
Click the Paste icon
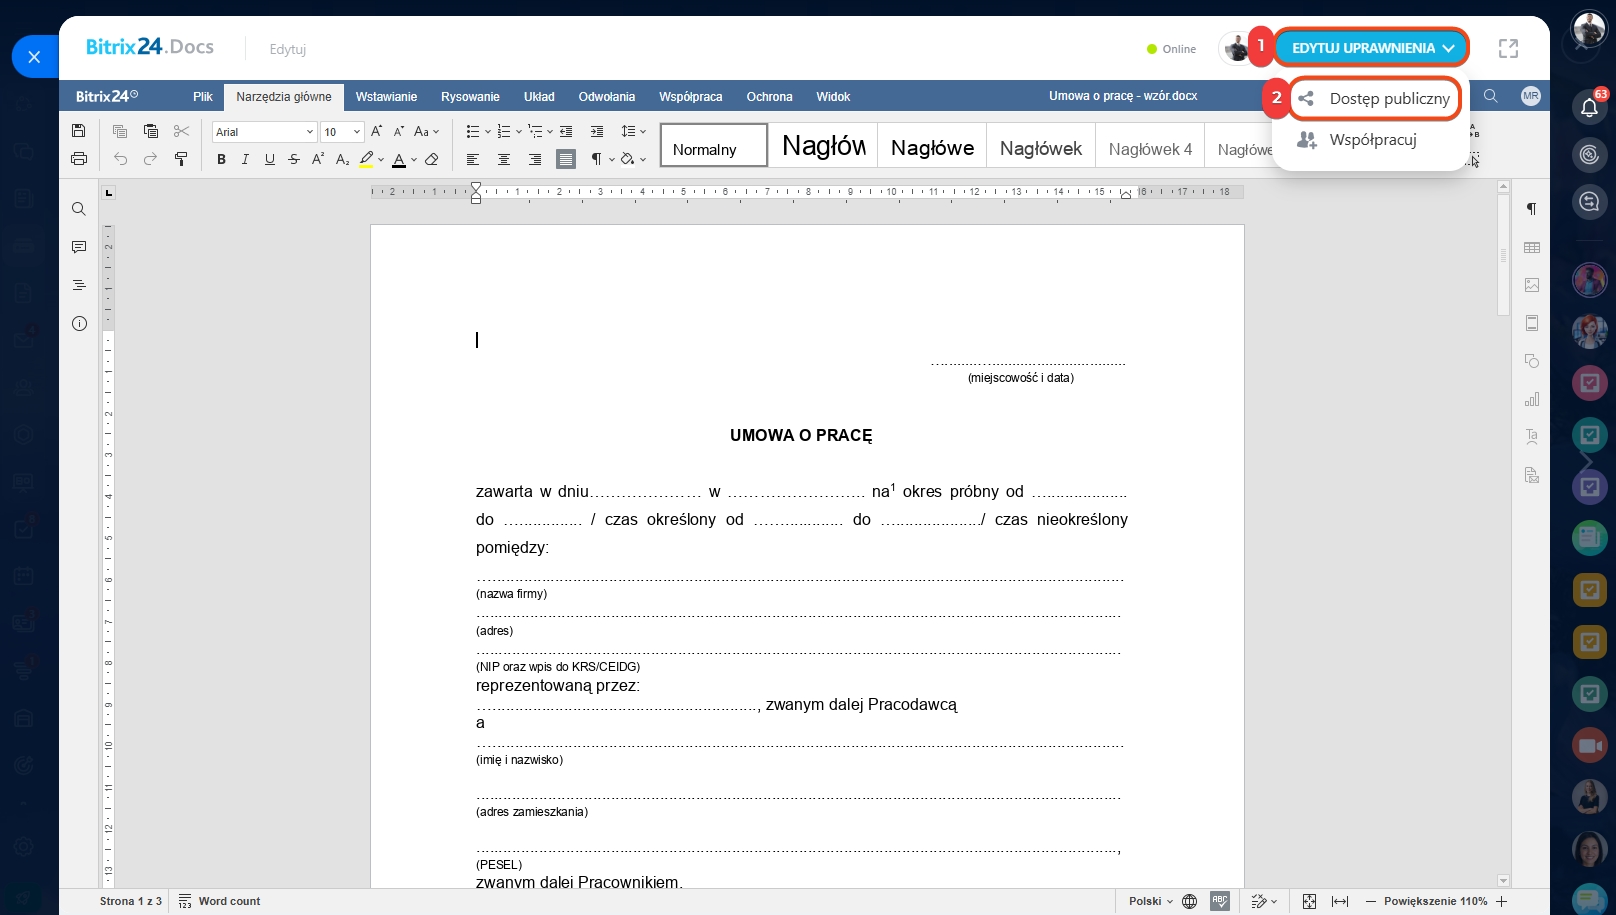pyautogui.click(x=151, y=131)
